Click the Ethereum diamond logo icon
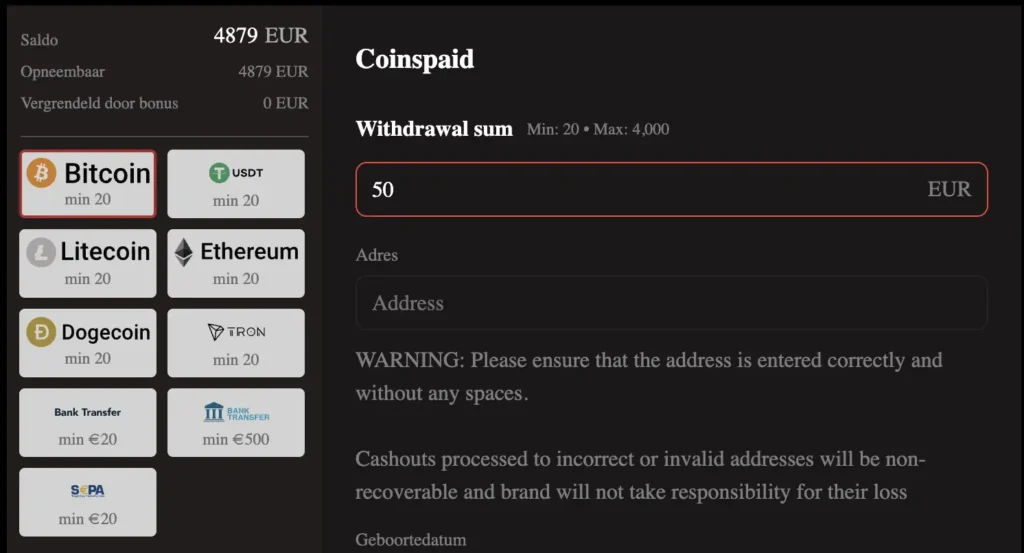 184,252
